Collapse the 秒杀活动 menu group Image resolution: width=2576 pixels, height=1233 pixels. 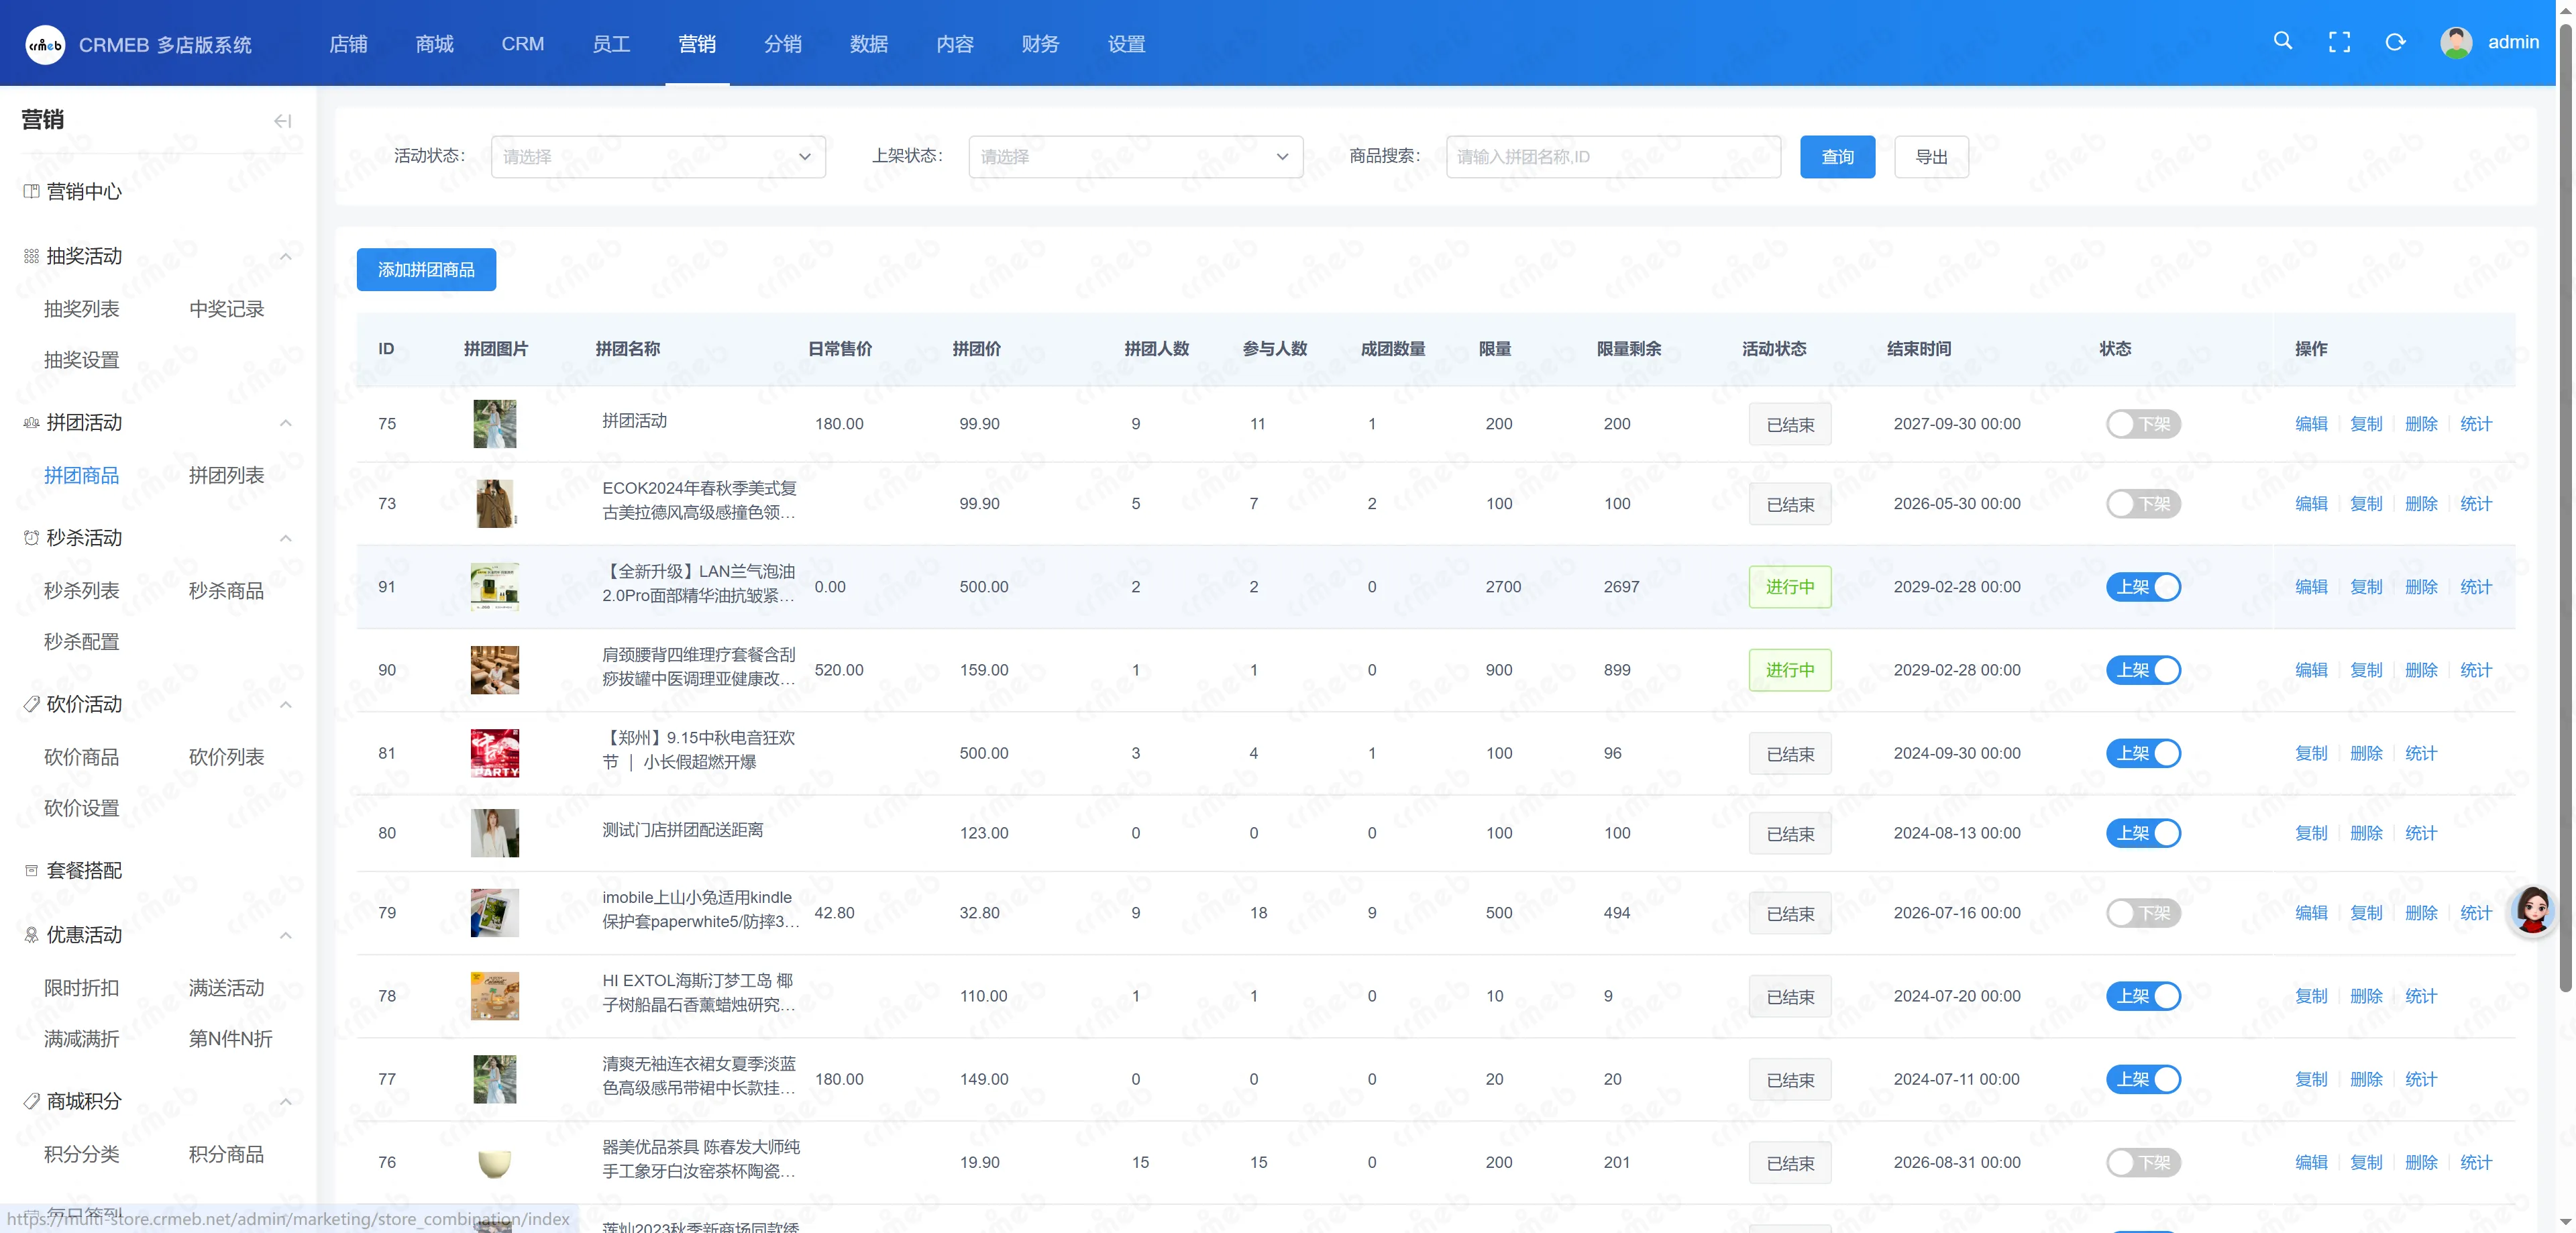pyautogui.click(x=285, y=538)
